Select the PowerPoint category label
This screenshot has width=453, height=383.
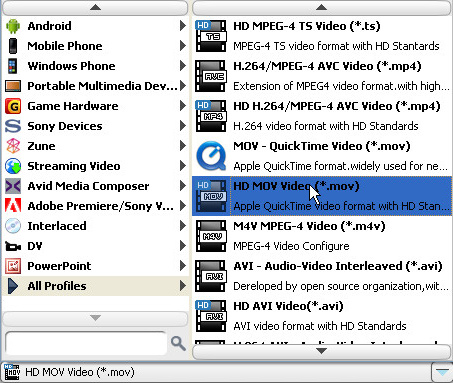click(x=59, y=266)
